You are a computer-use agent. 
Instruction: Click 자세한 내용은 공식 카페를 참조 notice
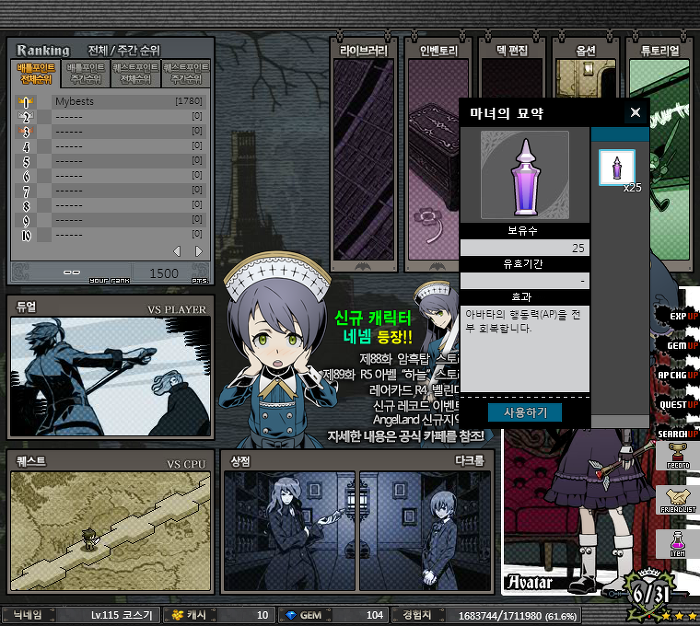(406, 437)
